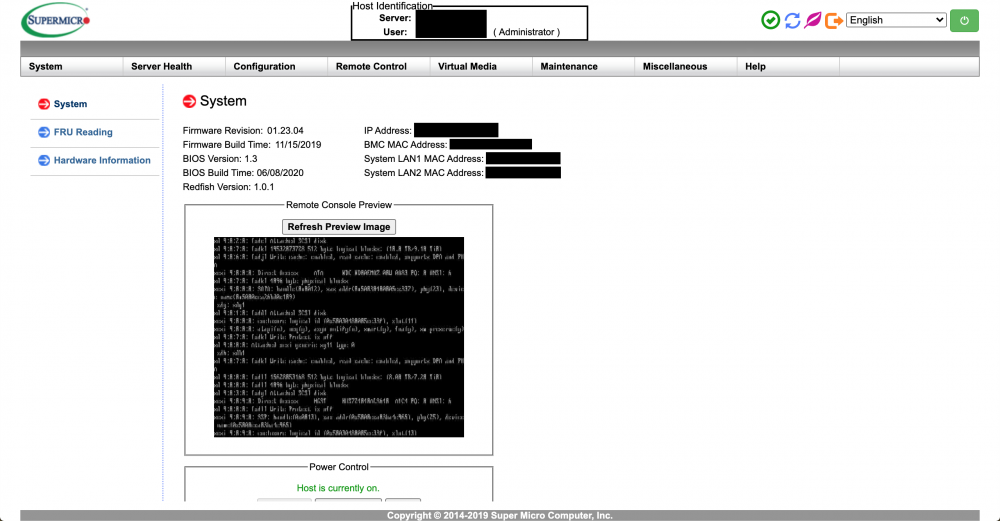Screen dimensions: 1000x521
Task: Open the Configuration menu
Action: pos(276,66)
